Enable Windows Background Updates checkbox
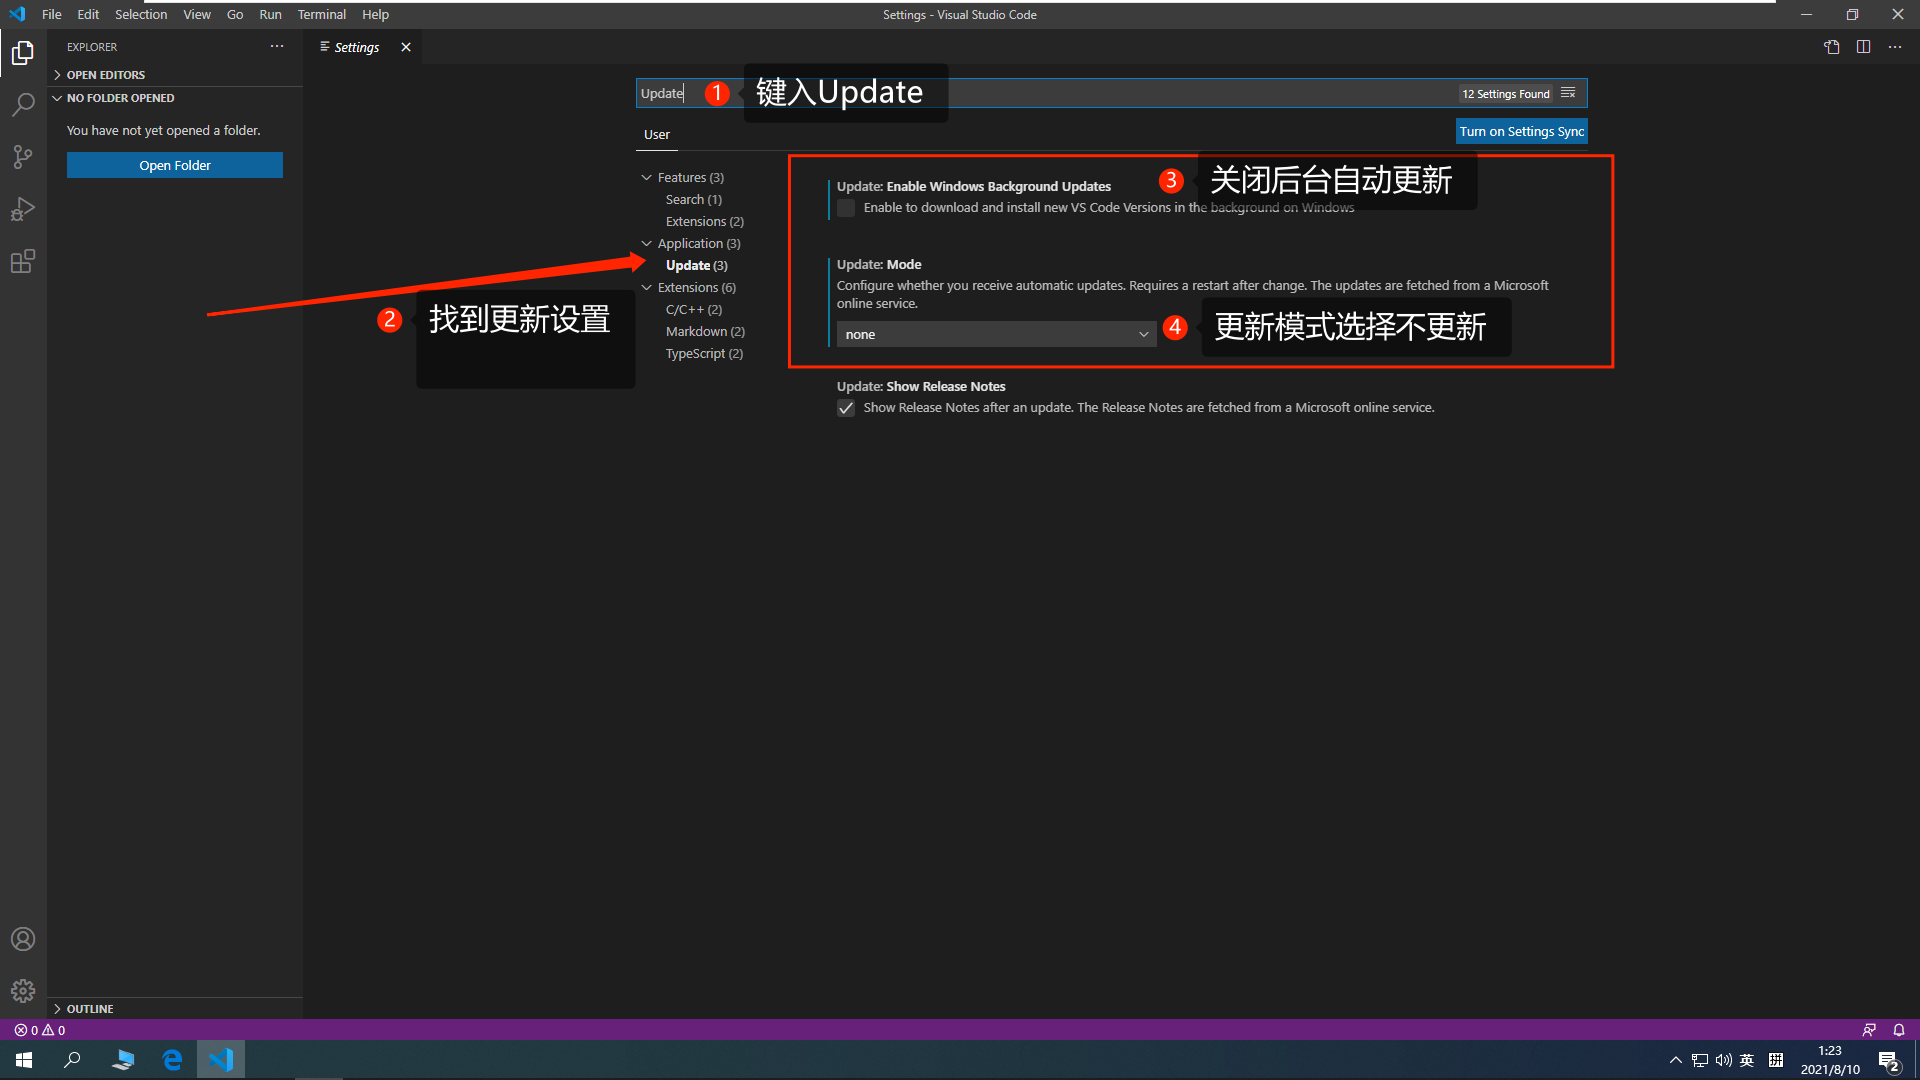The width and height of the screenshot is (1920, 1080). point(845,207)
